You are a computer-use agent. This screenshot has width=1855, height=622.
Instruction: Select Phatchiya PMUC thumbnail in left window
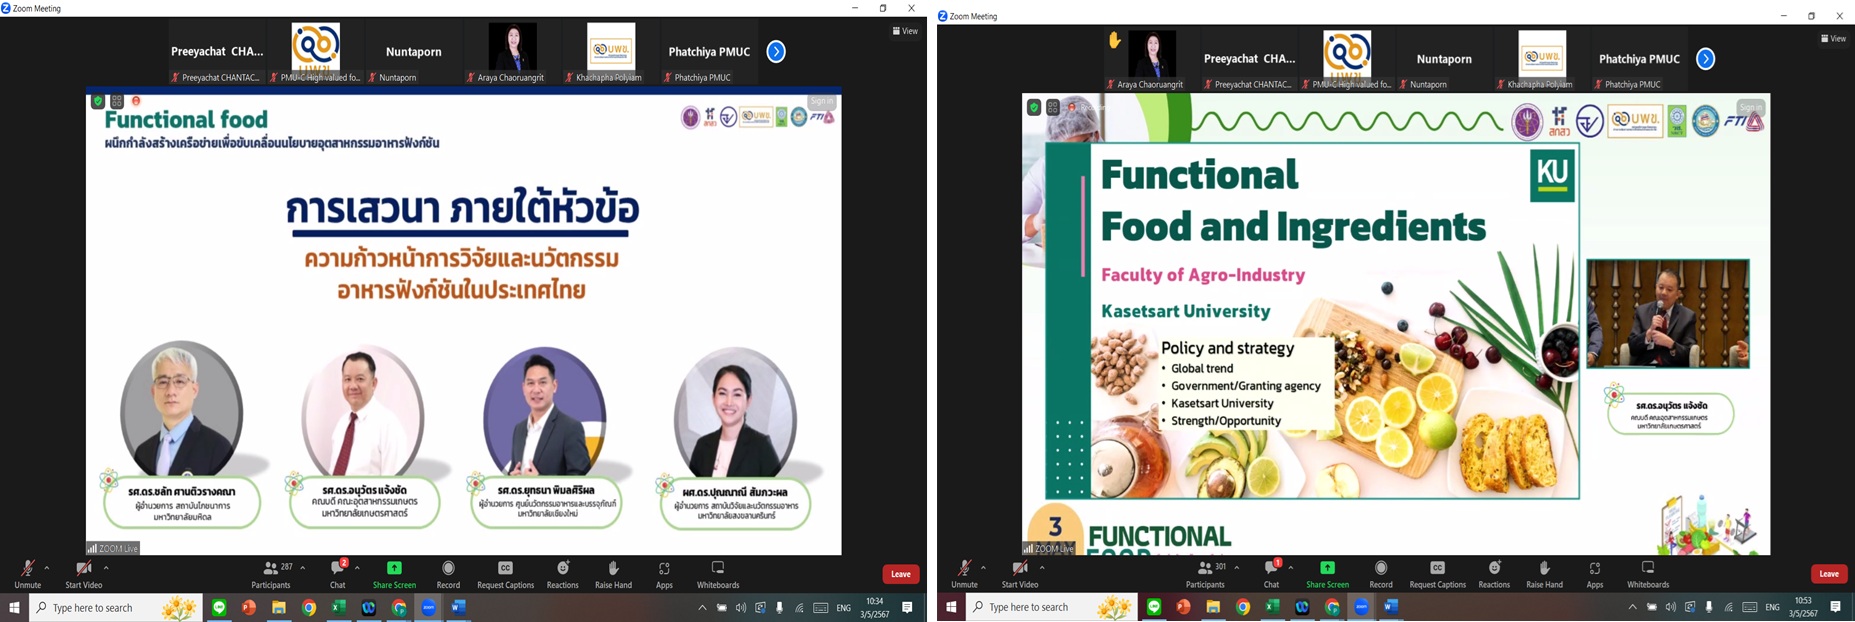709,53
